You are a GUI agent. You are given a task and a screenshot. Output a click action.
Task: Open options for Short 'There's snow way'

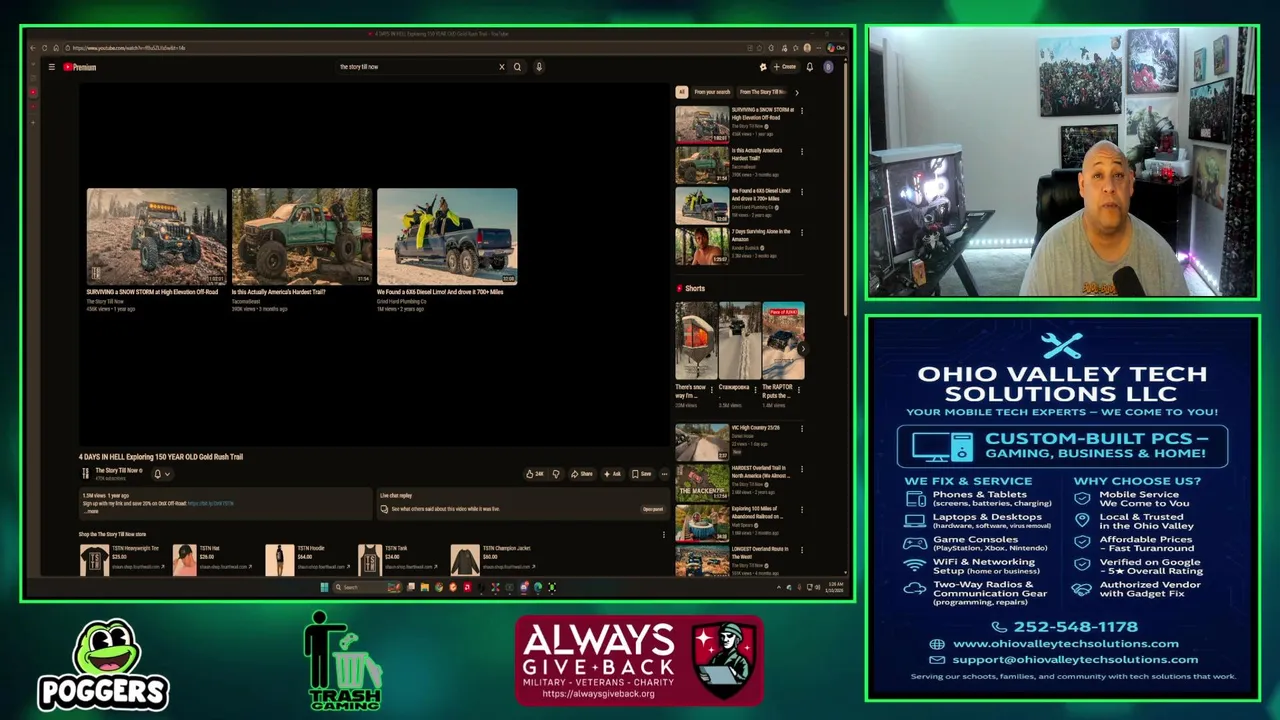711,391
